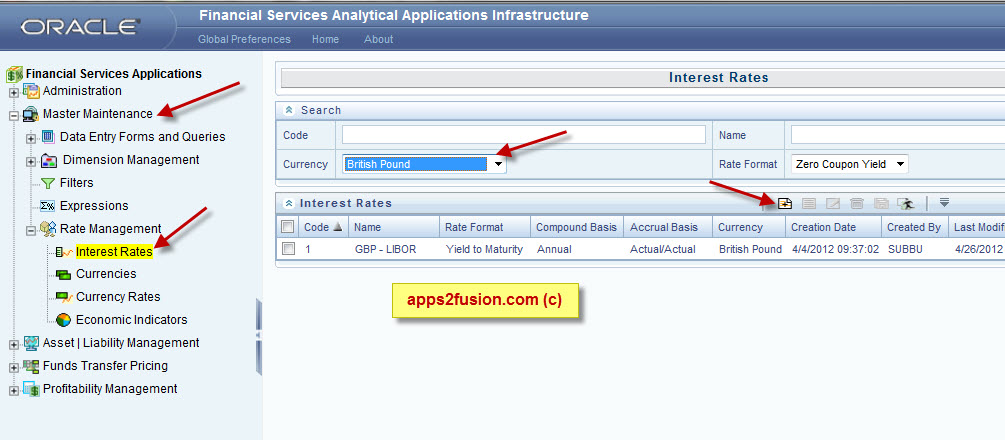Click the running-man dependency check icon
The width and height of the screenshot is (1005, 440).
[x=906, y=203]
